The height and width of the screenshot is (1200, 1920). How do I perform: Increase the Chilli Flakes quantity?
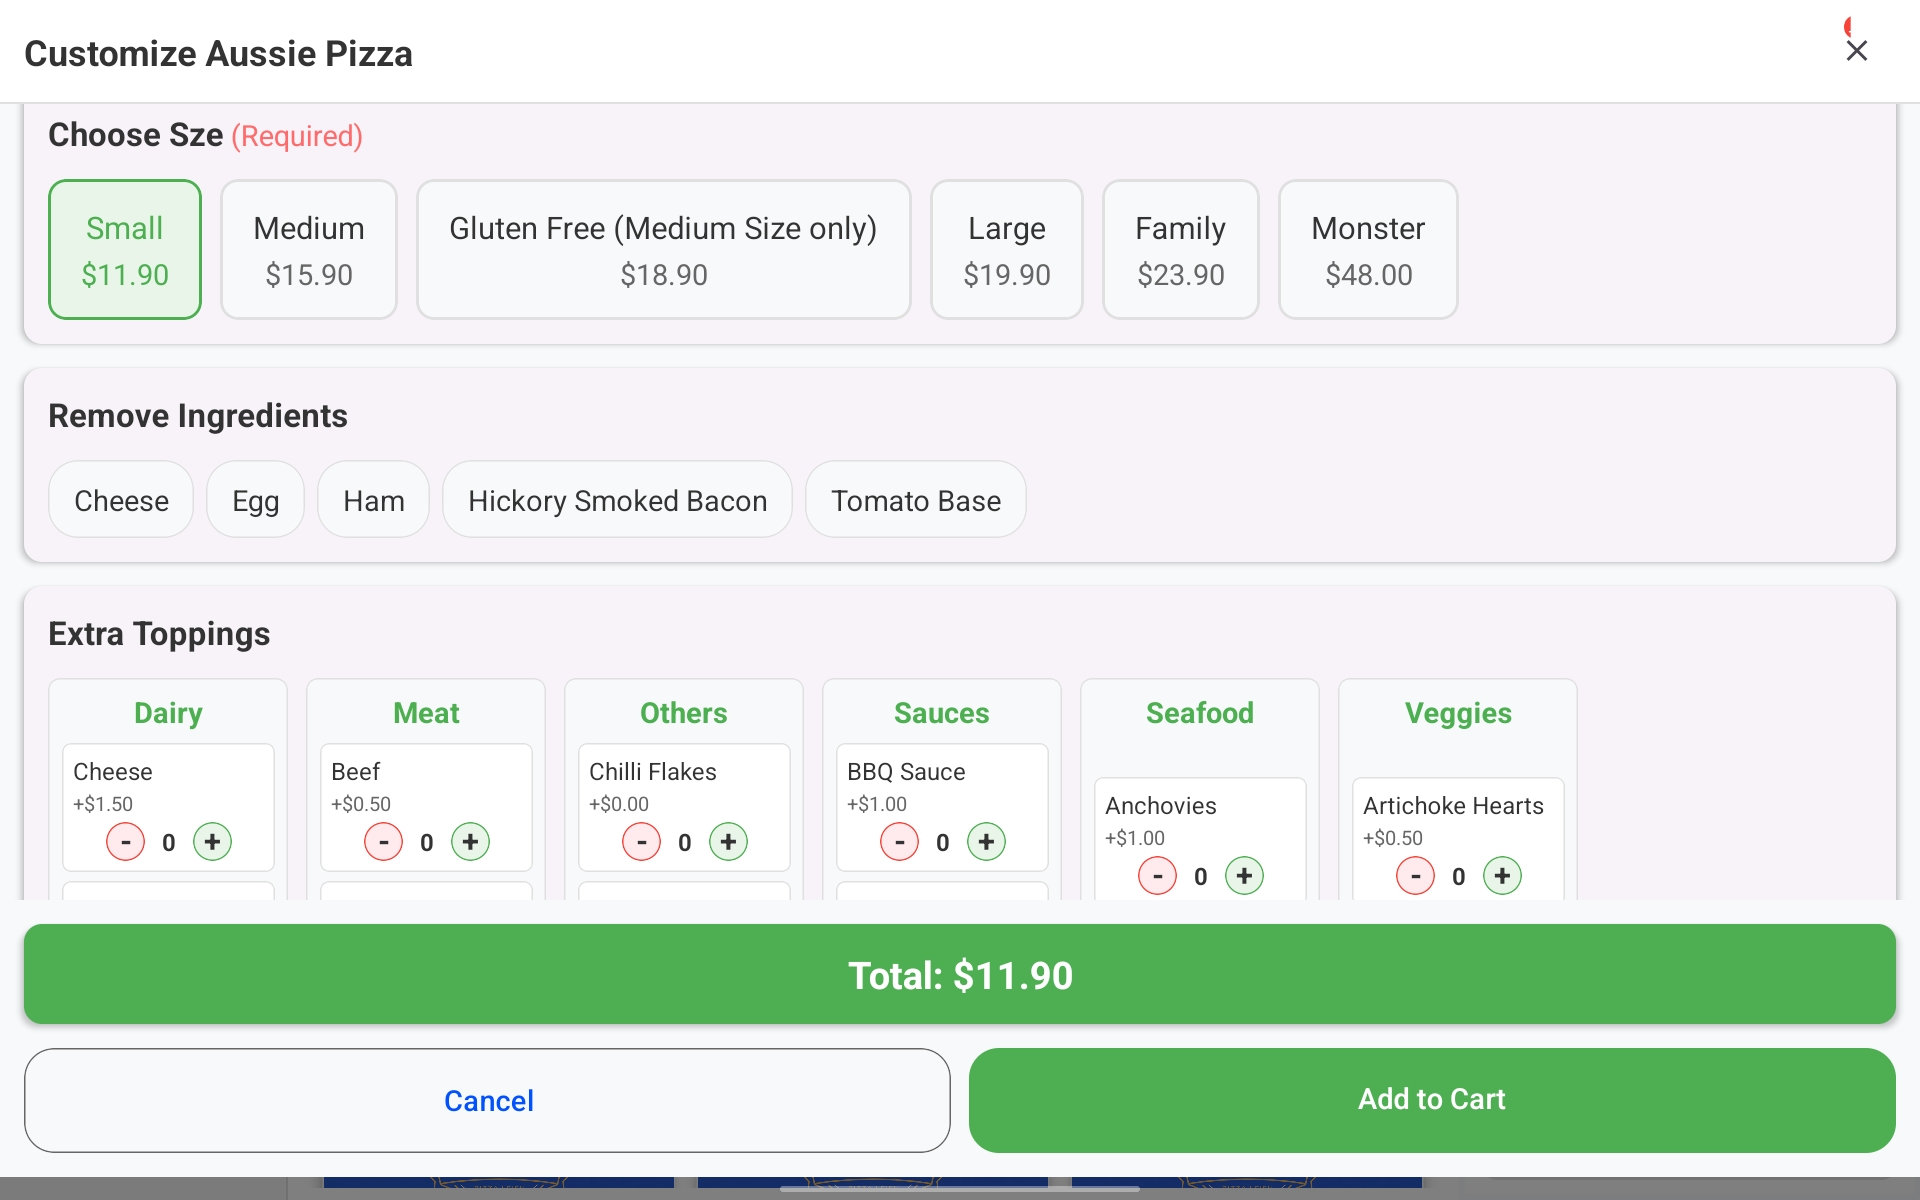[x=728, y=842]
